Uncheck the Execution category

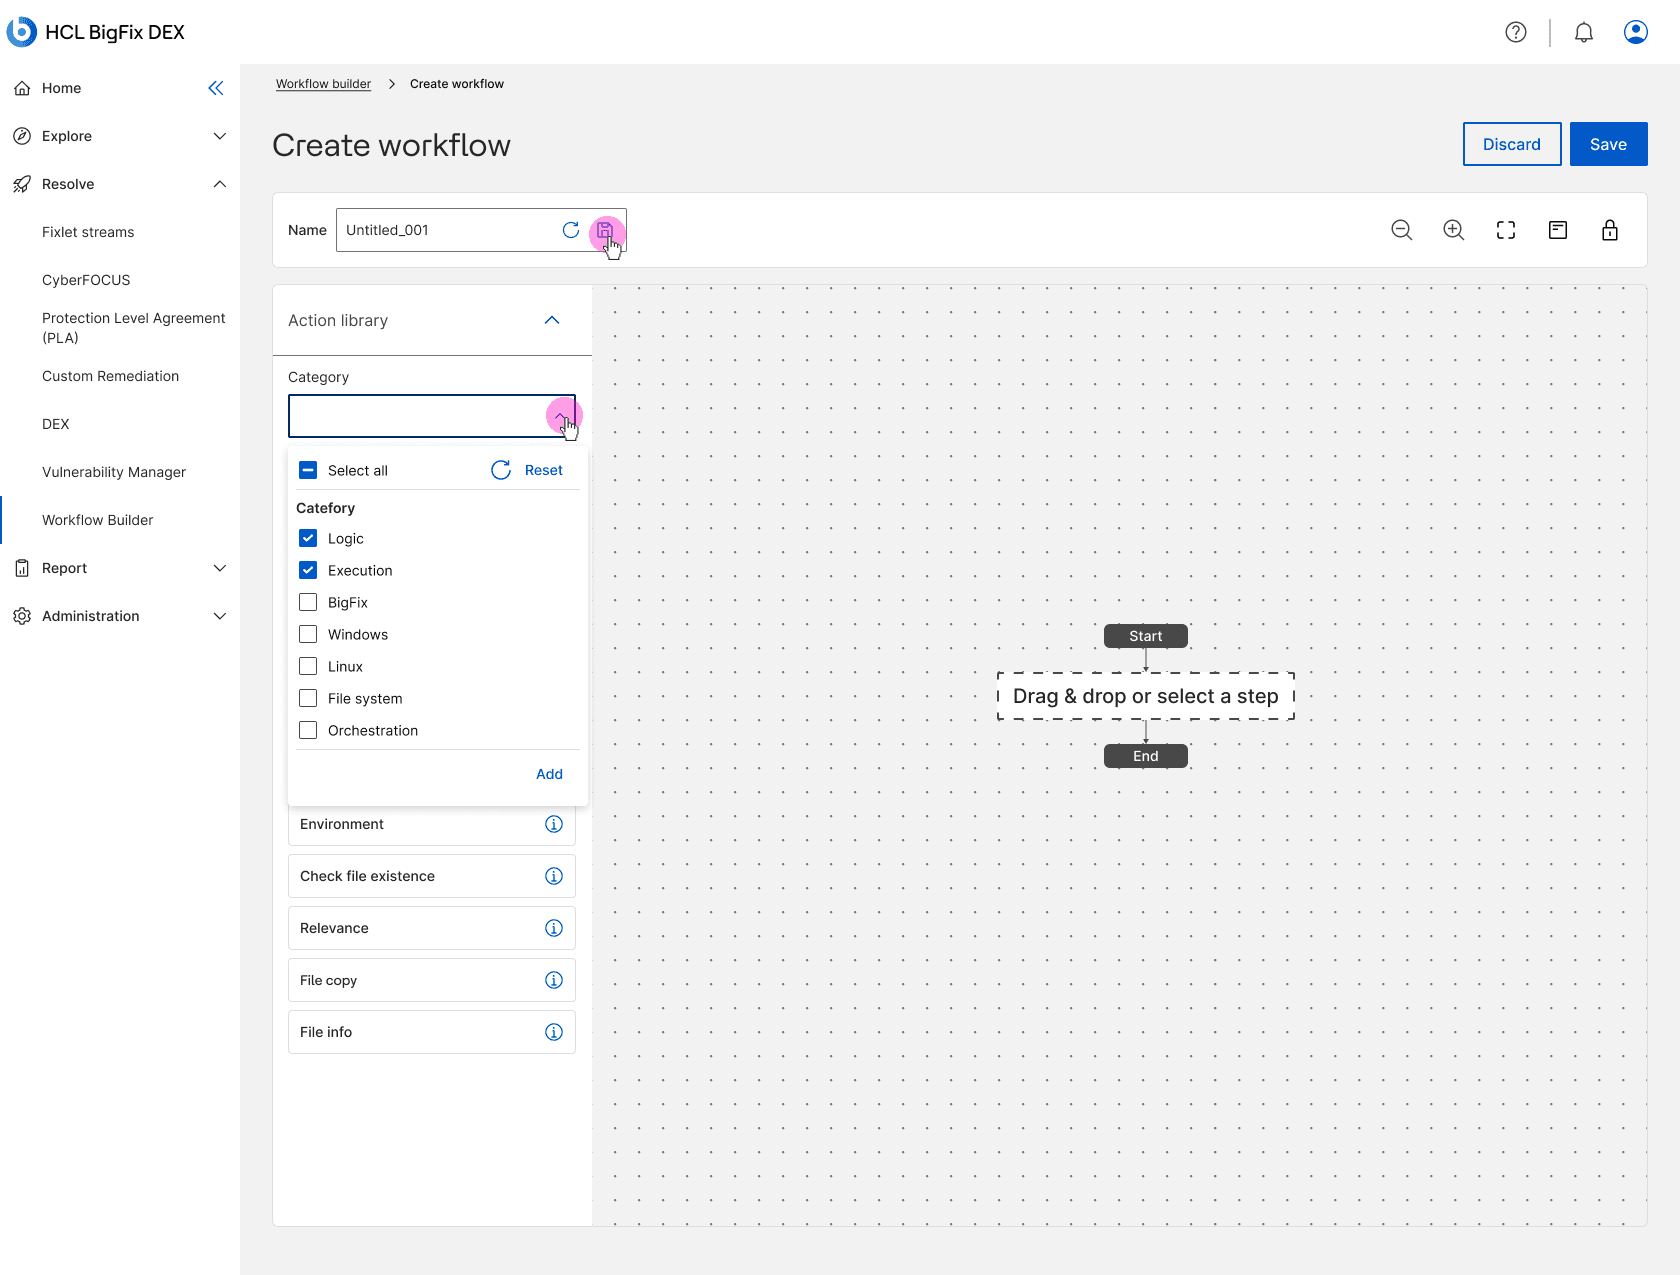(x=308, y=570)
